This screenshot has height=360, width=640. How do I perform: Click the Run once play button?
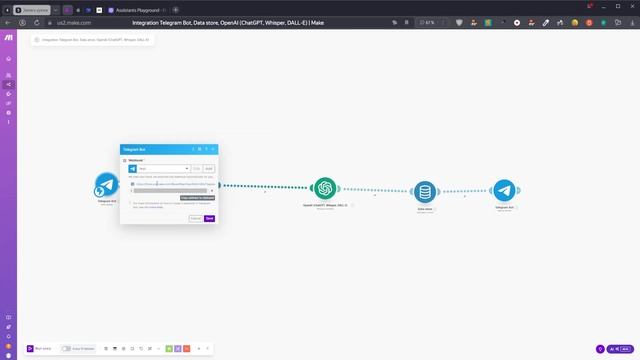(30, 349)
